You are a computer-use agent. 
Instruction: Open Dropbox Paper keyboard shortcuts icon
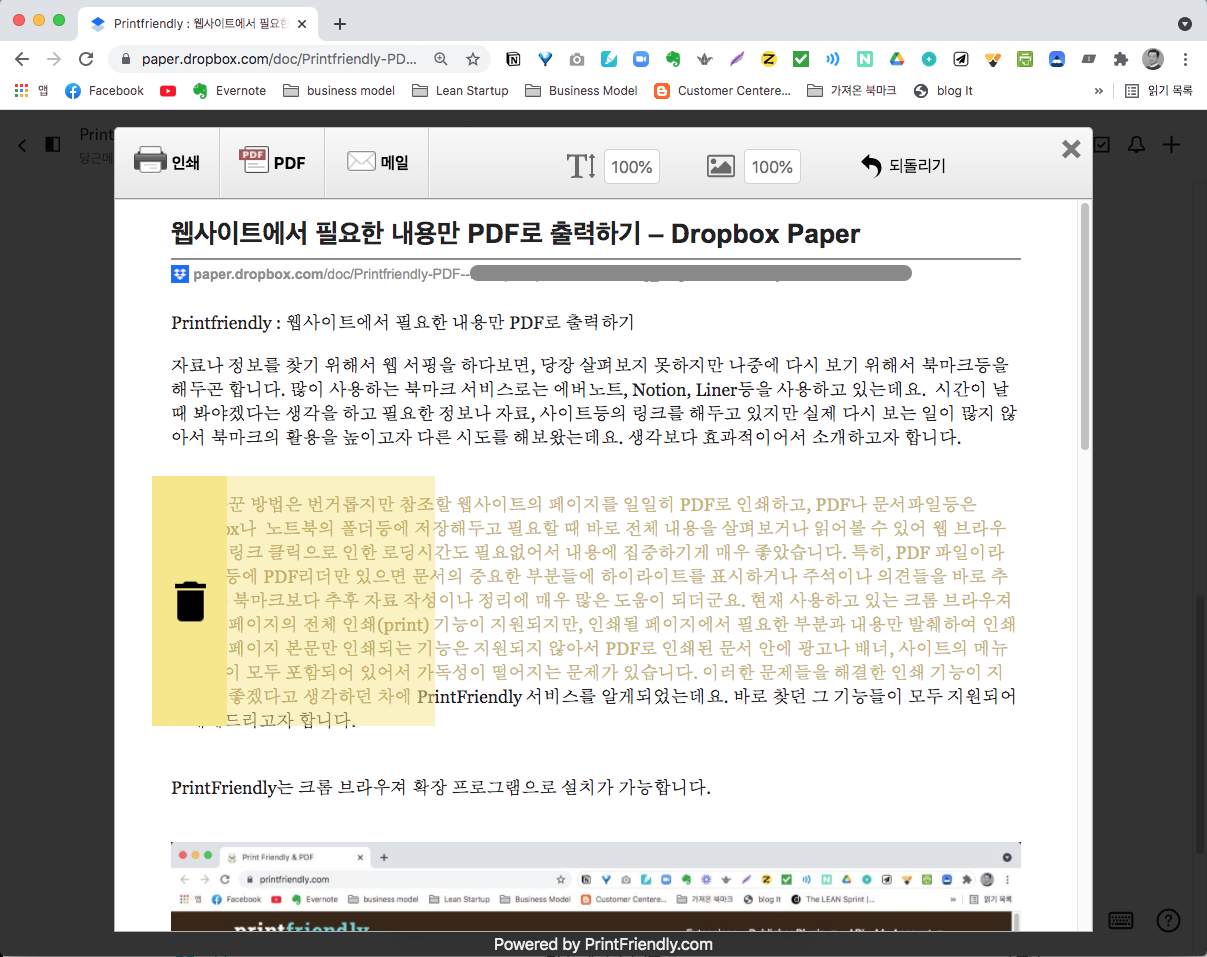[x=1121, y=919]
